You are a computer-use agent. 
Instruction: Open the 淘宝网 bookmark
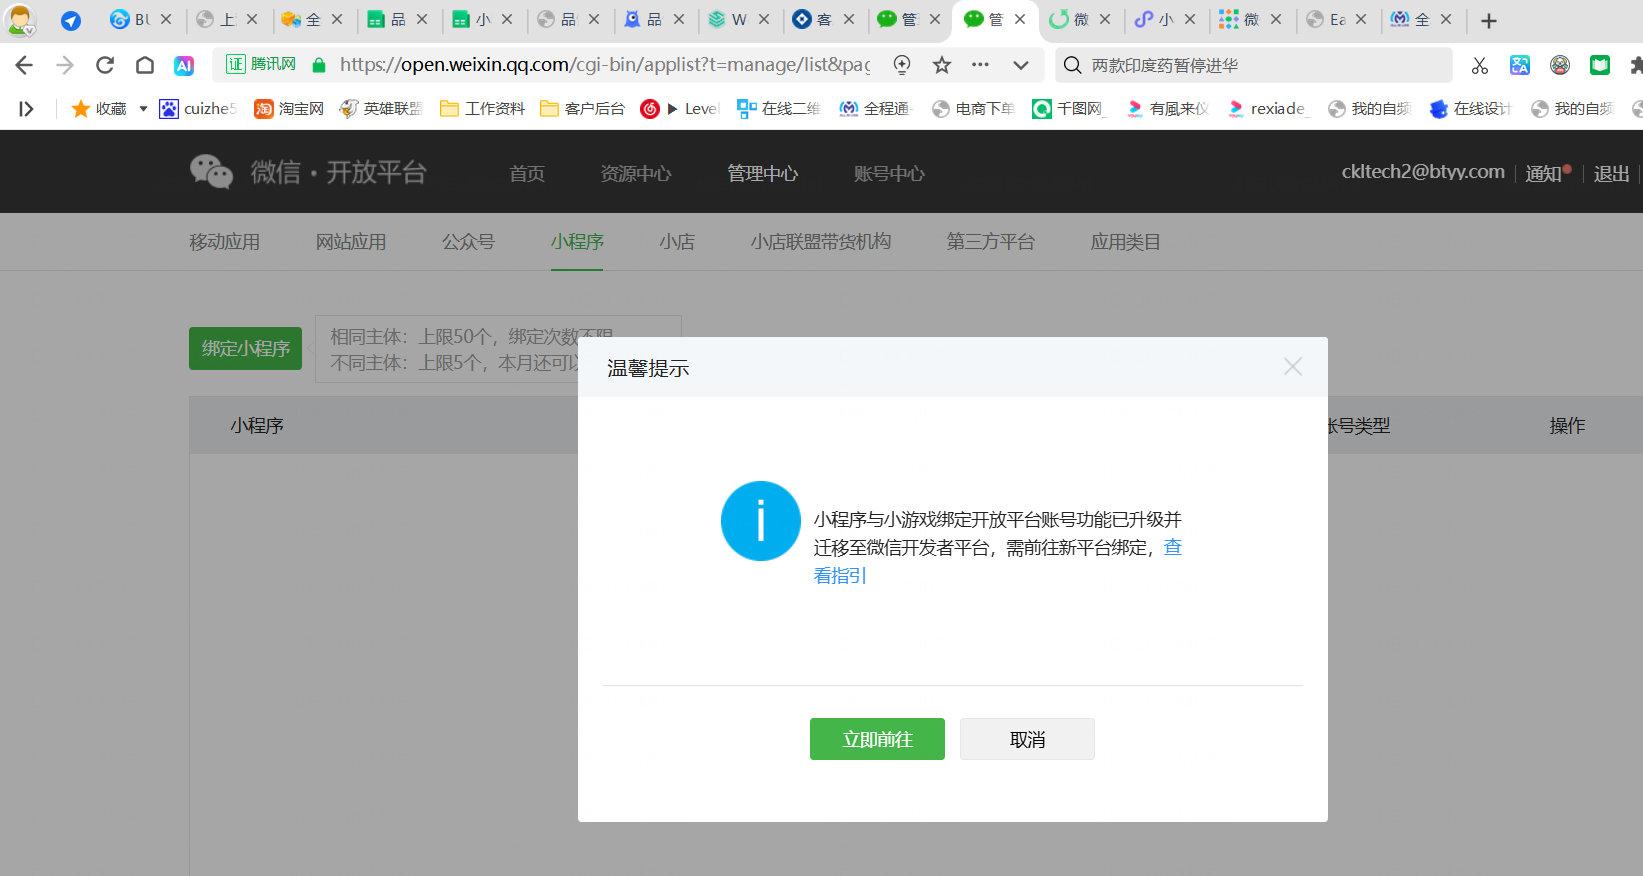pyautogui.click(x=289, y=109)
